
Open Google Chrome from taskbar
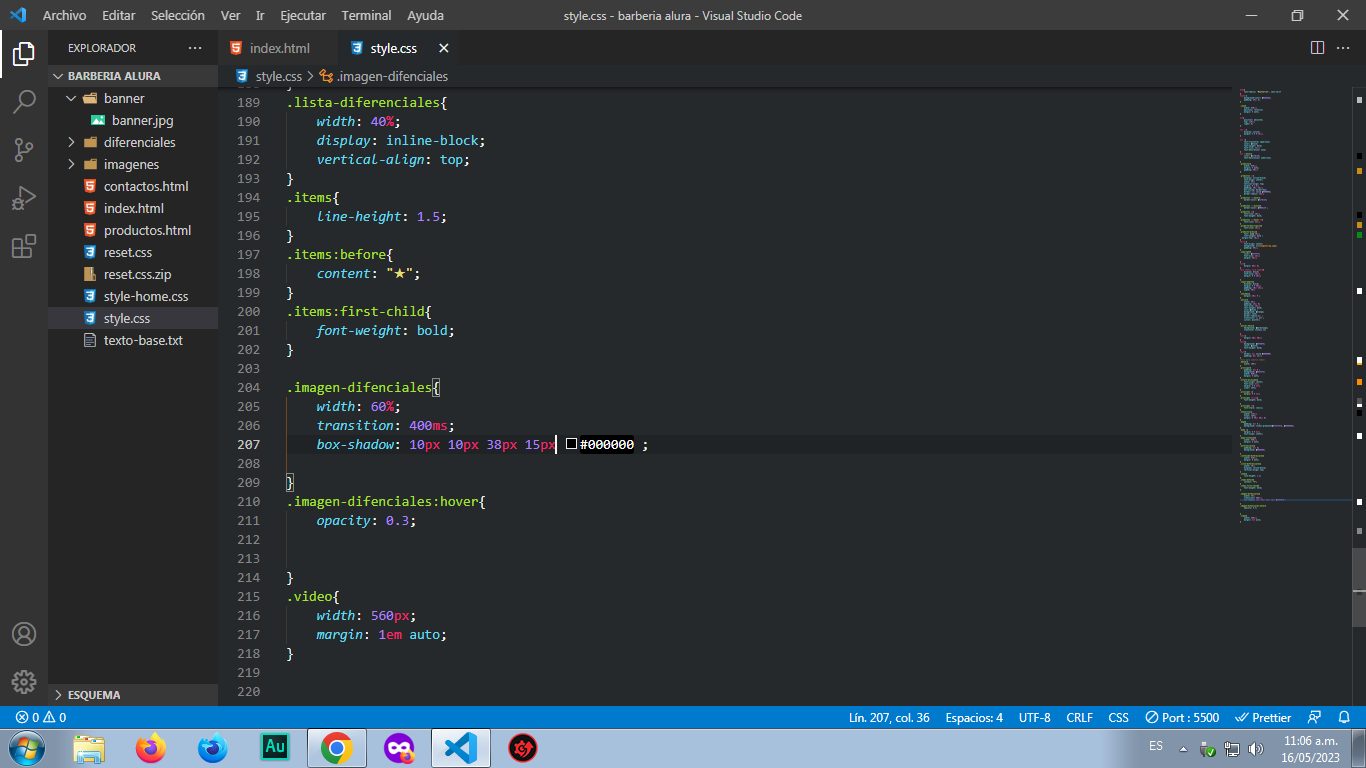337,748
